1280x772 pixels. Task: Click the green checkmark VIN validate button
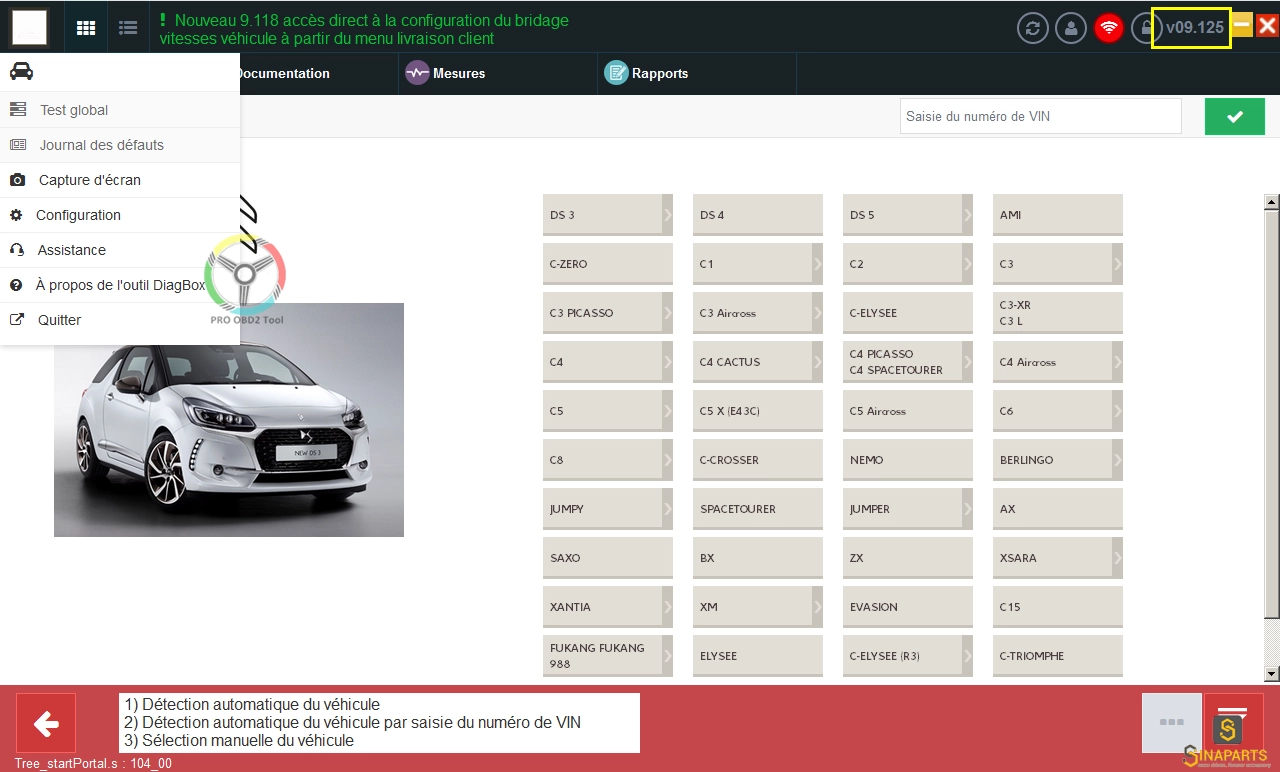1235,116
